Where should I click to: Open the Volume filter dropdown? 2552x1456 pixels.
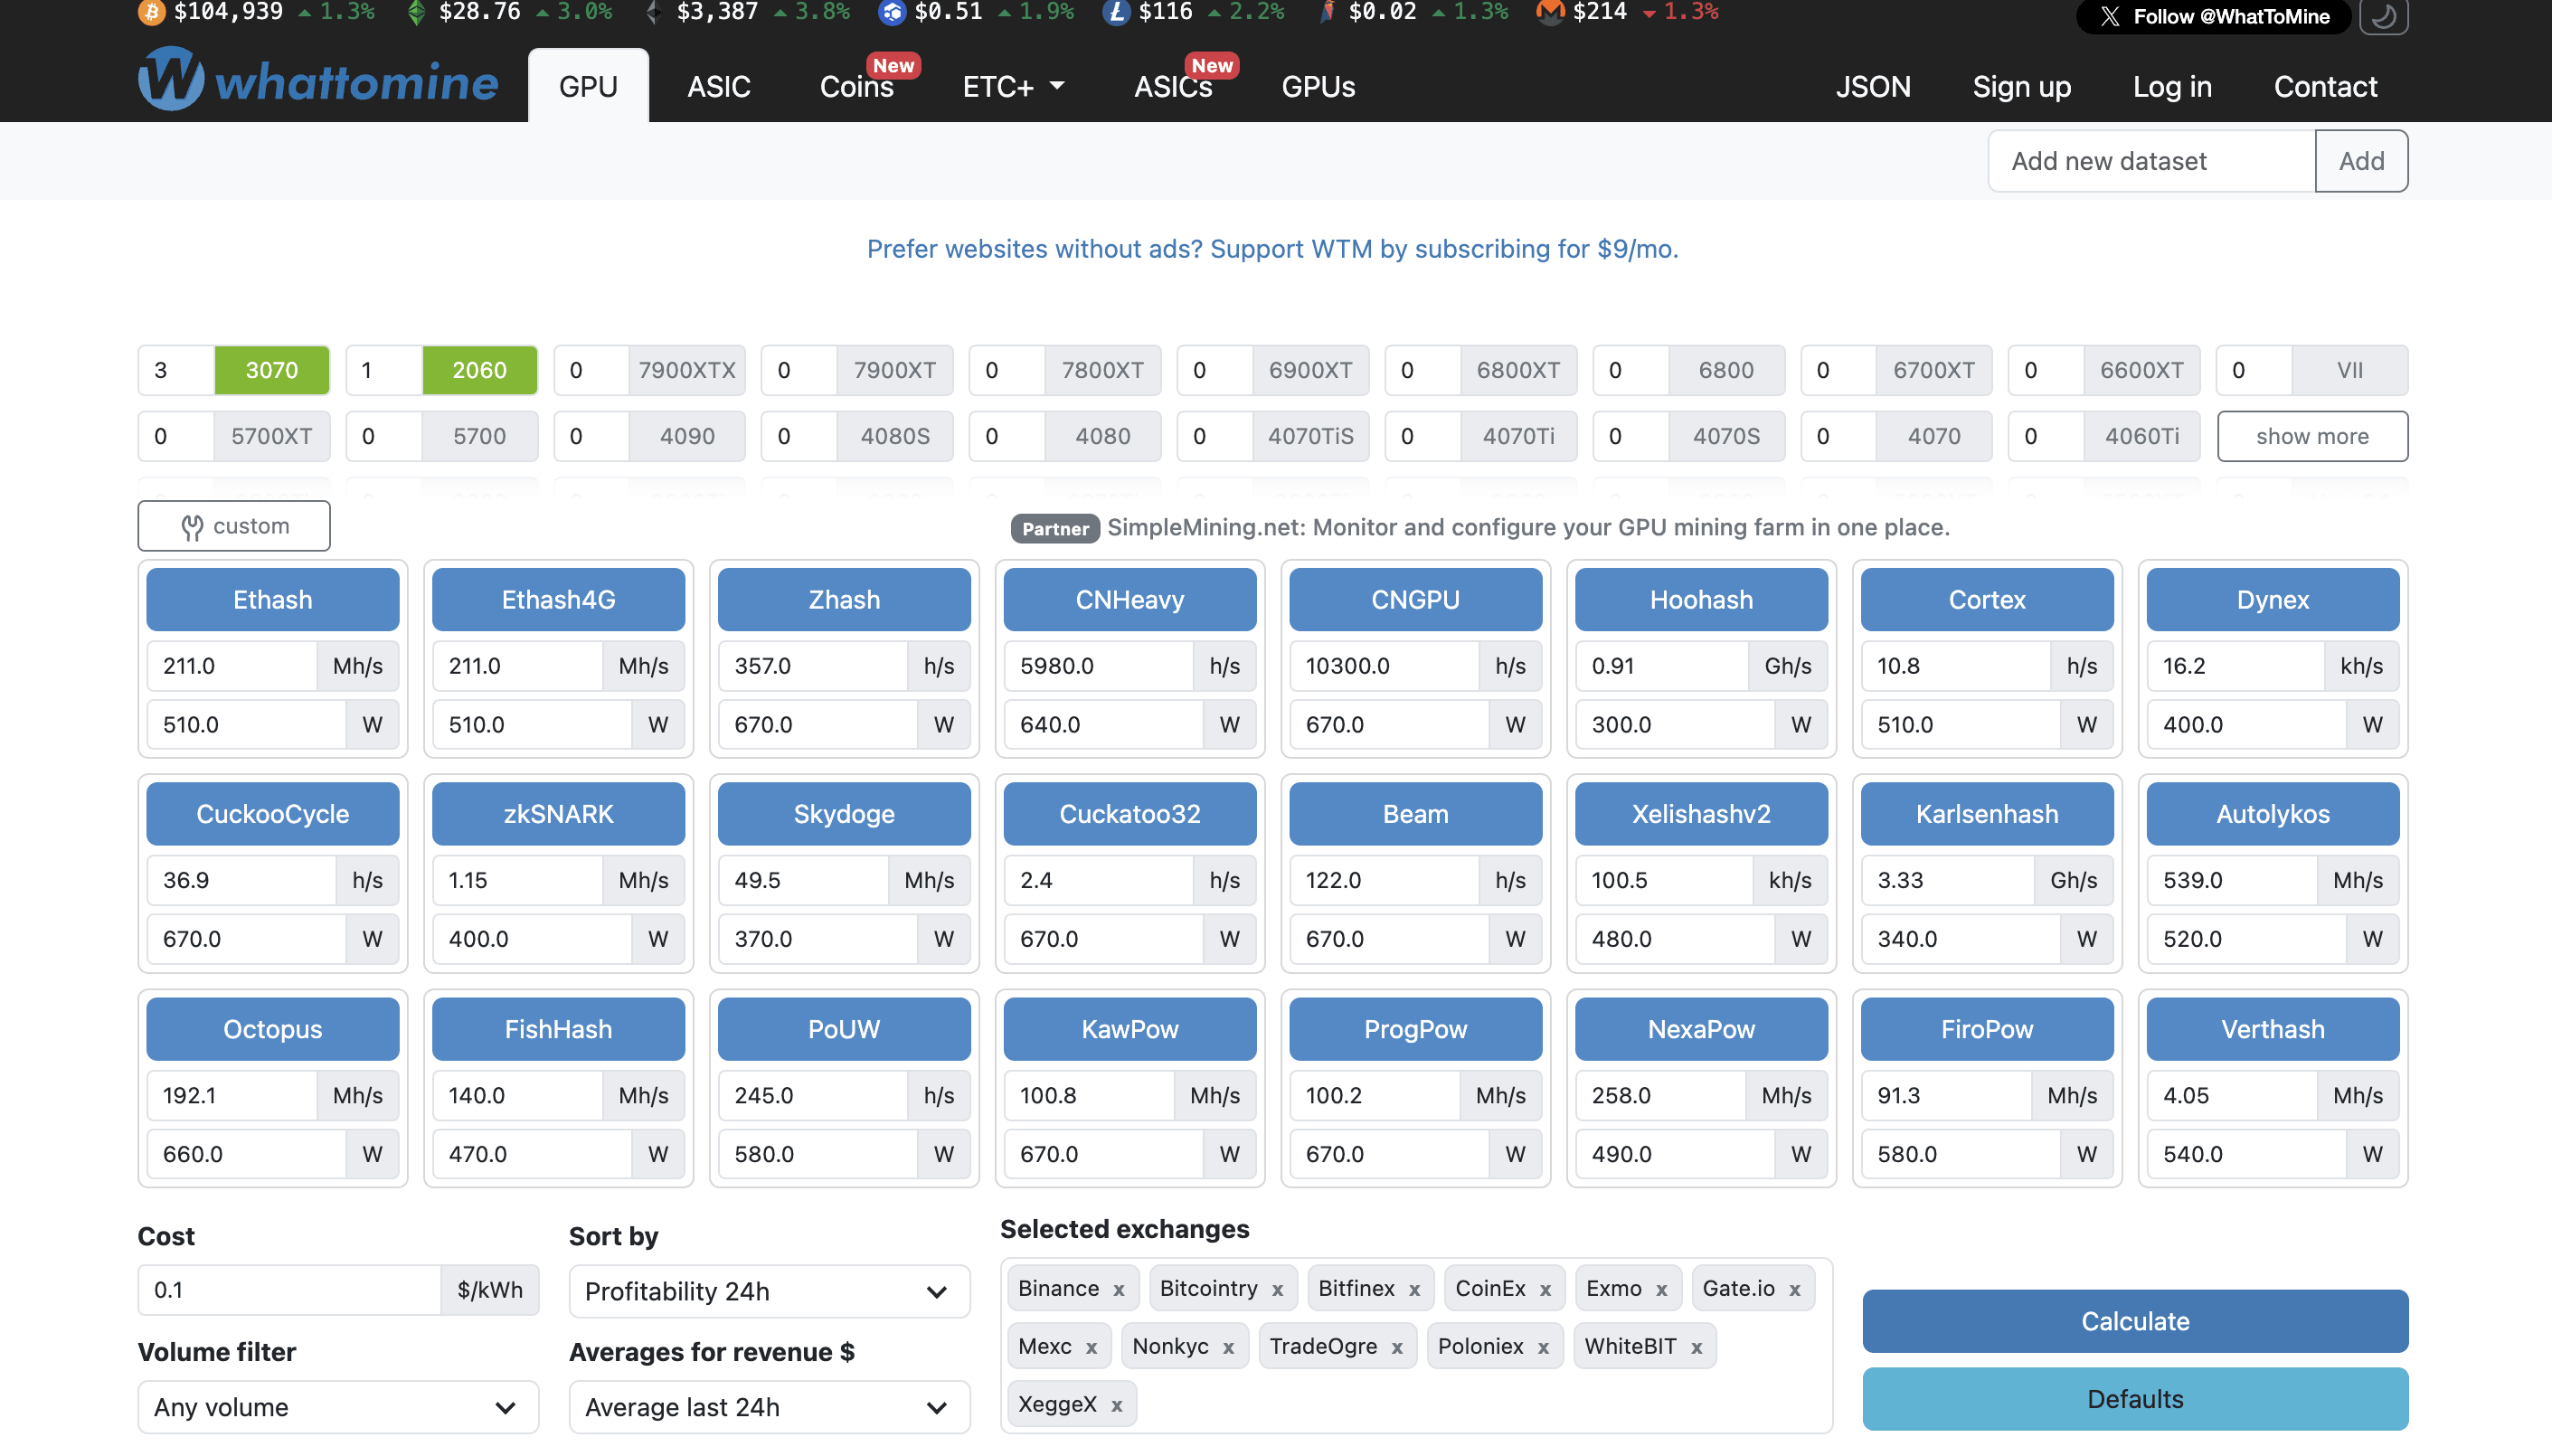click(x=338, y=1407)
